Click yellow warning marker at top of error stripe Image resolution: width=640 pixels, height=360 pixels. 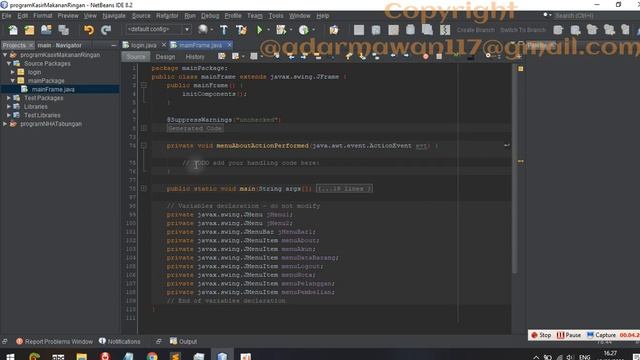click(521, 69)
